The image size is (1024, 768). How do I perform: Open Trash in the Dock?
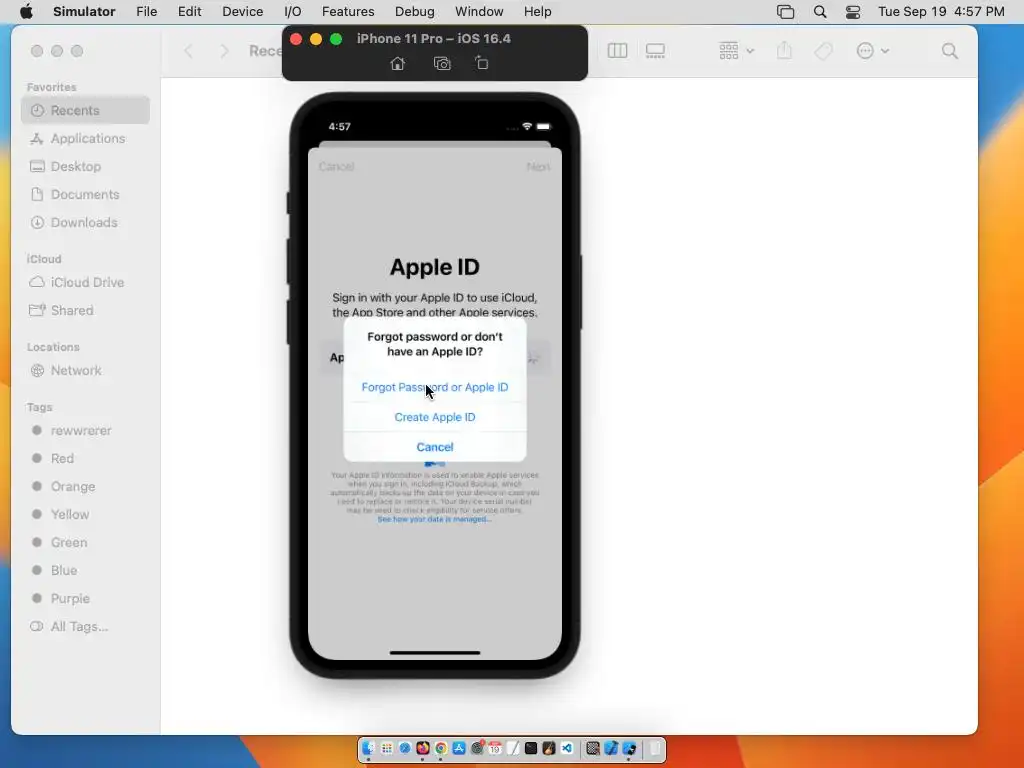point(655,748)
